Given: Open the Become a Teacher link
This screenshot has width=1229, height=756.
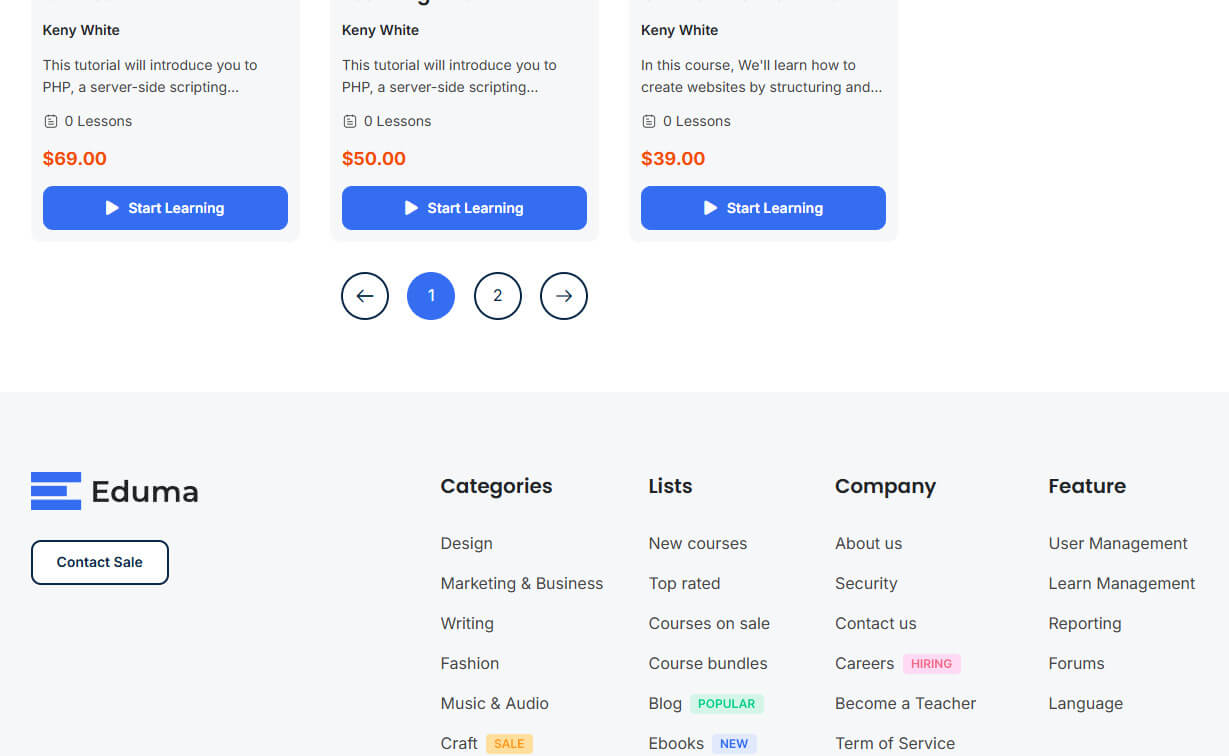Looking at the screenshot, I should pos(905,704).
